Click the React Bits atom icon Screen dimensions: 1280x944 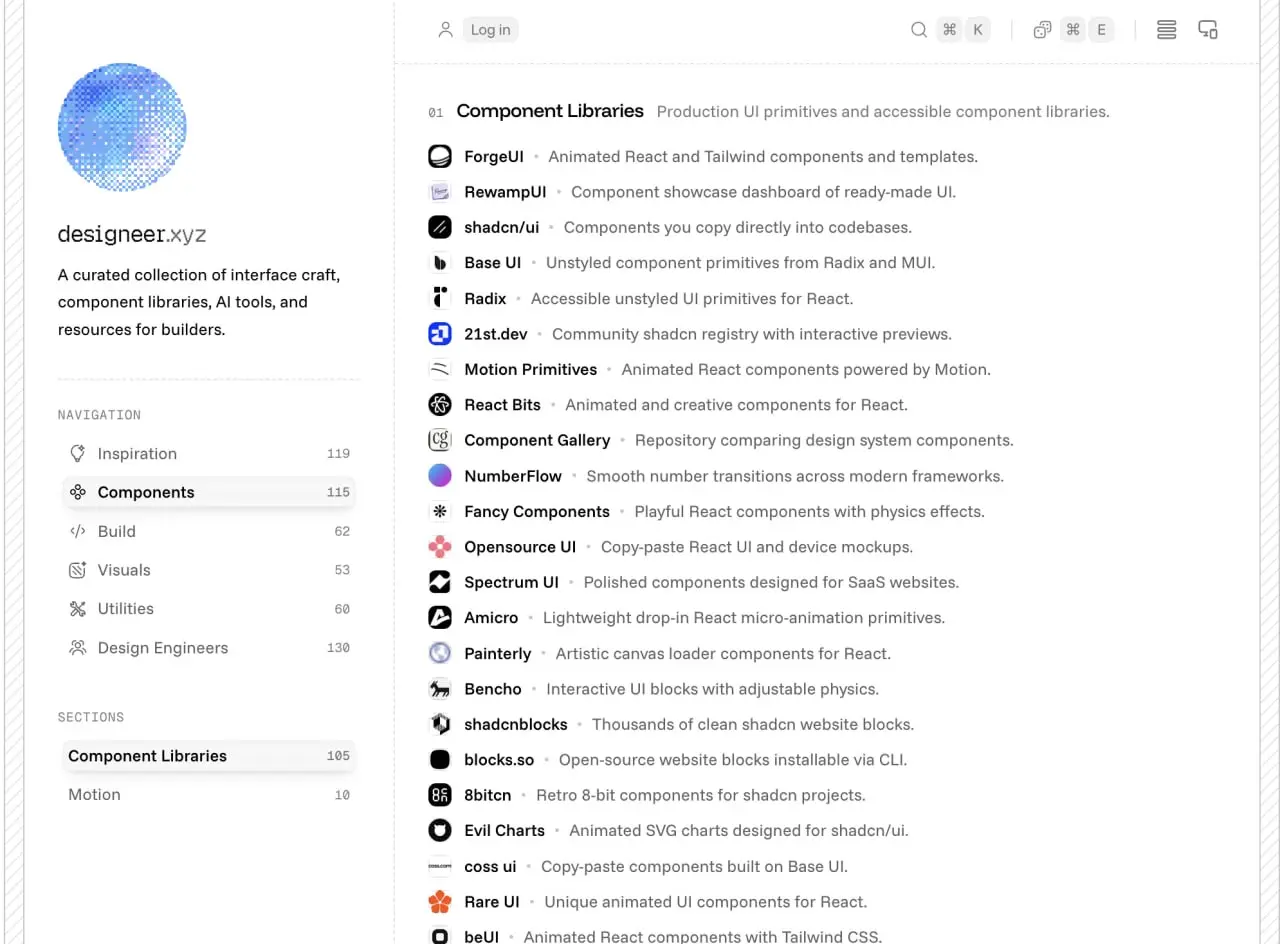pos(440,405)
